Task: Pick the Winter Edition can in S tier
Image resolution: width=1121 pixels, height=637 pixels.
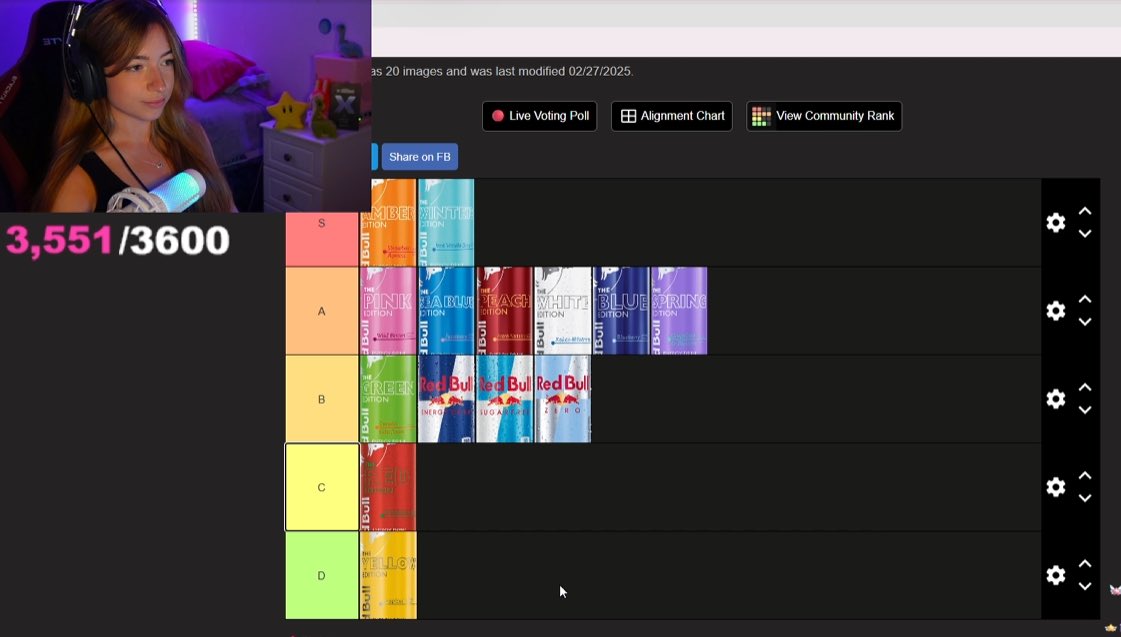Action: pyautogui.click(x=446, y=222)
